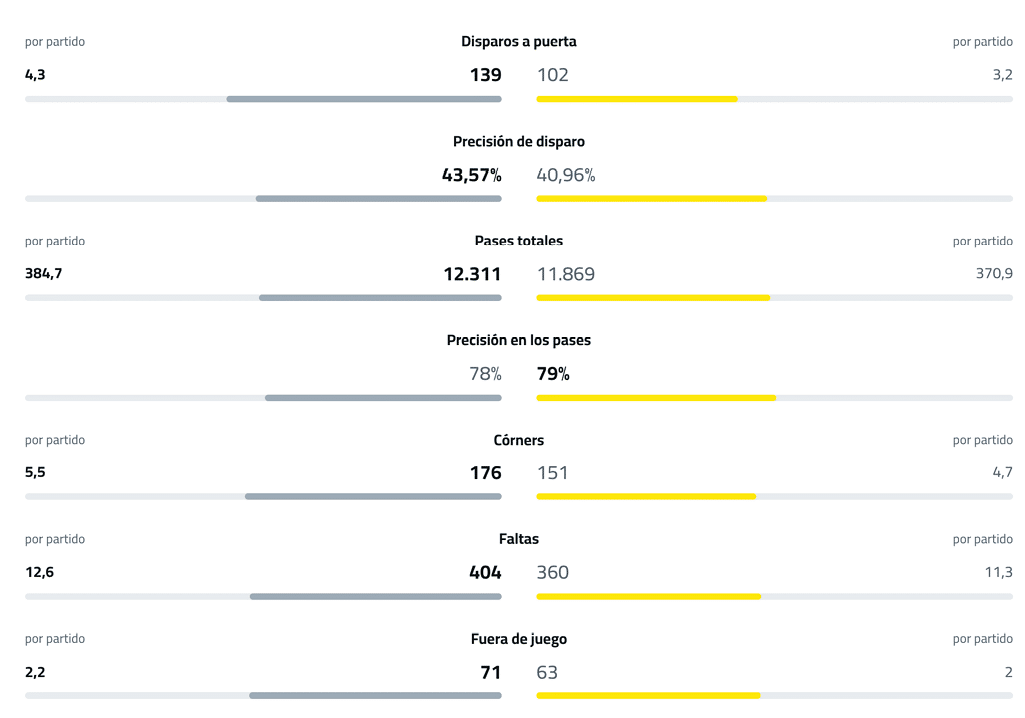Click the 40,96% shot accuracy value
Viewport: 1025px width, 718px height.
pyautogui.click(x=566, y=175)
